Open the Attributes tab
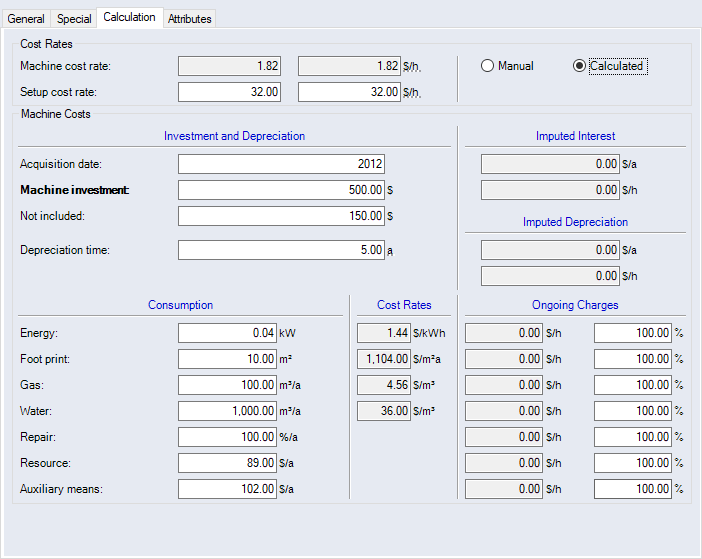 pyautogui.click(x=189, y=19)
